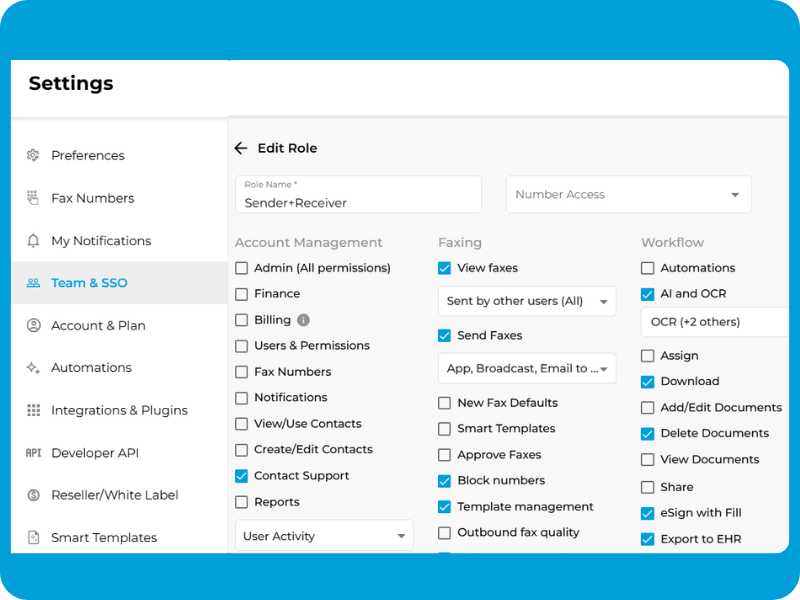The width and height of the screenshot is (800, 600).
Task: Open the User Activity dropdown
Action: click(x=323, y=535)
